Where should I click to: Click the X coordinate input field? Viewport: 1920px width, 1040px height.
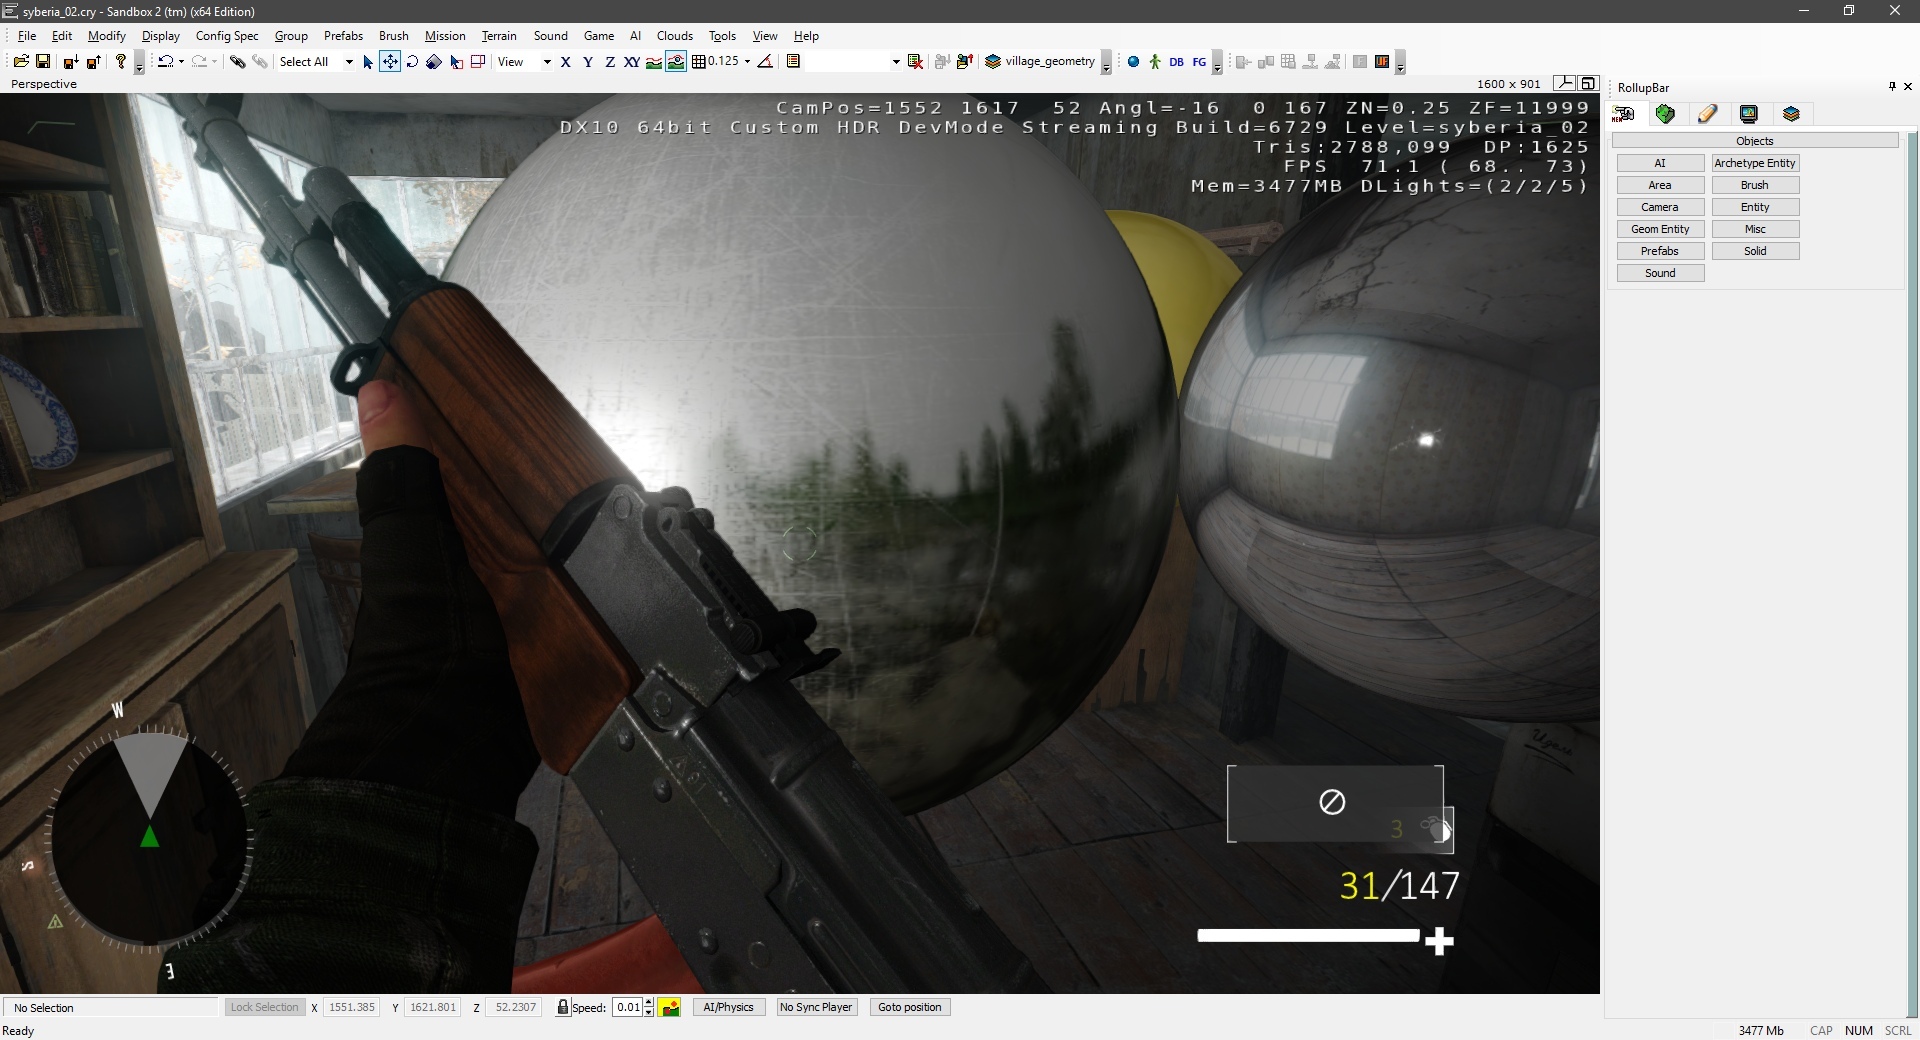(x=351, y=1007)
